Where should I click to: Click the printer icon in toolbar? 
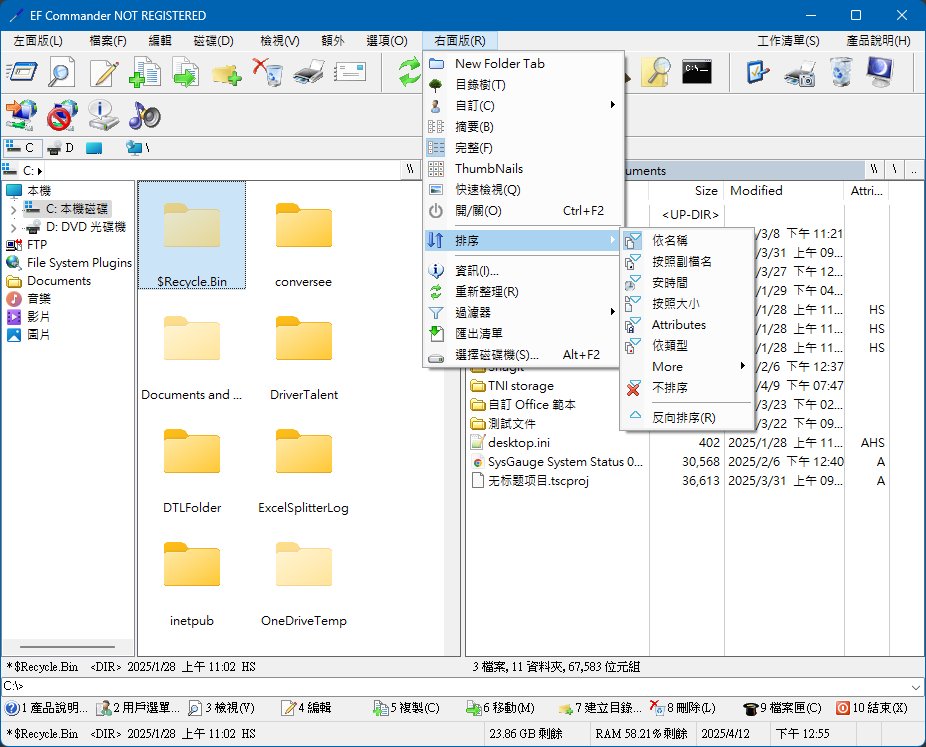[x=309, y=73]
